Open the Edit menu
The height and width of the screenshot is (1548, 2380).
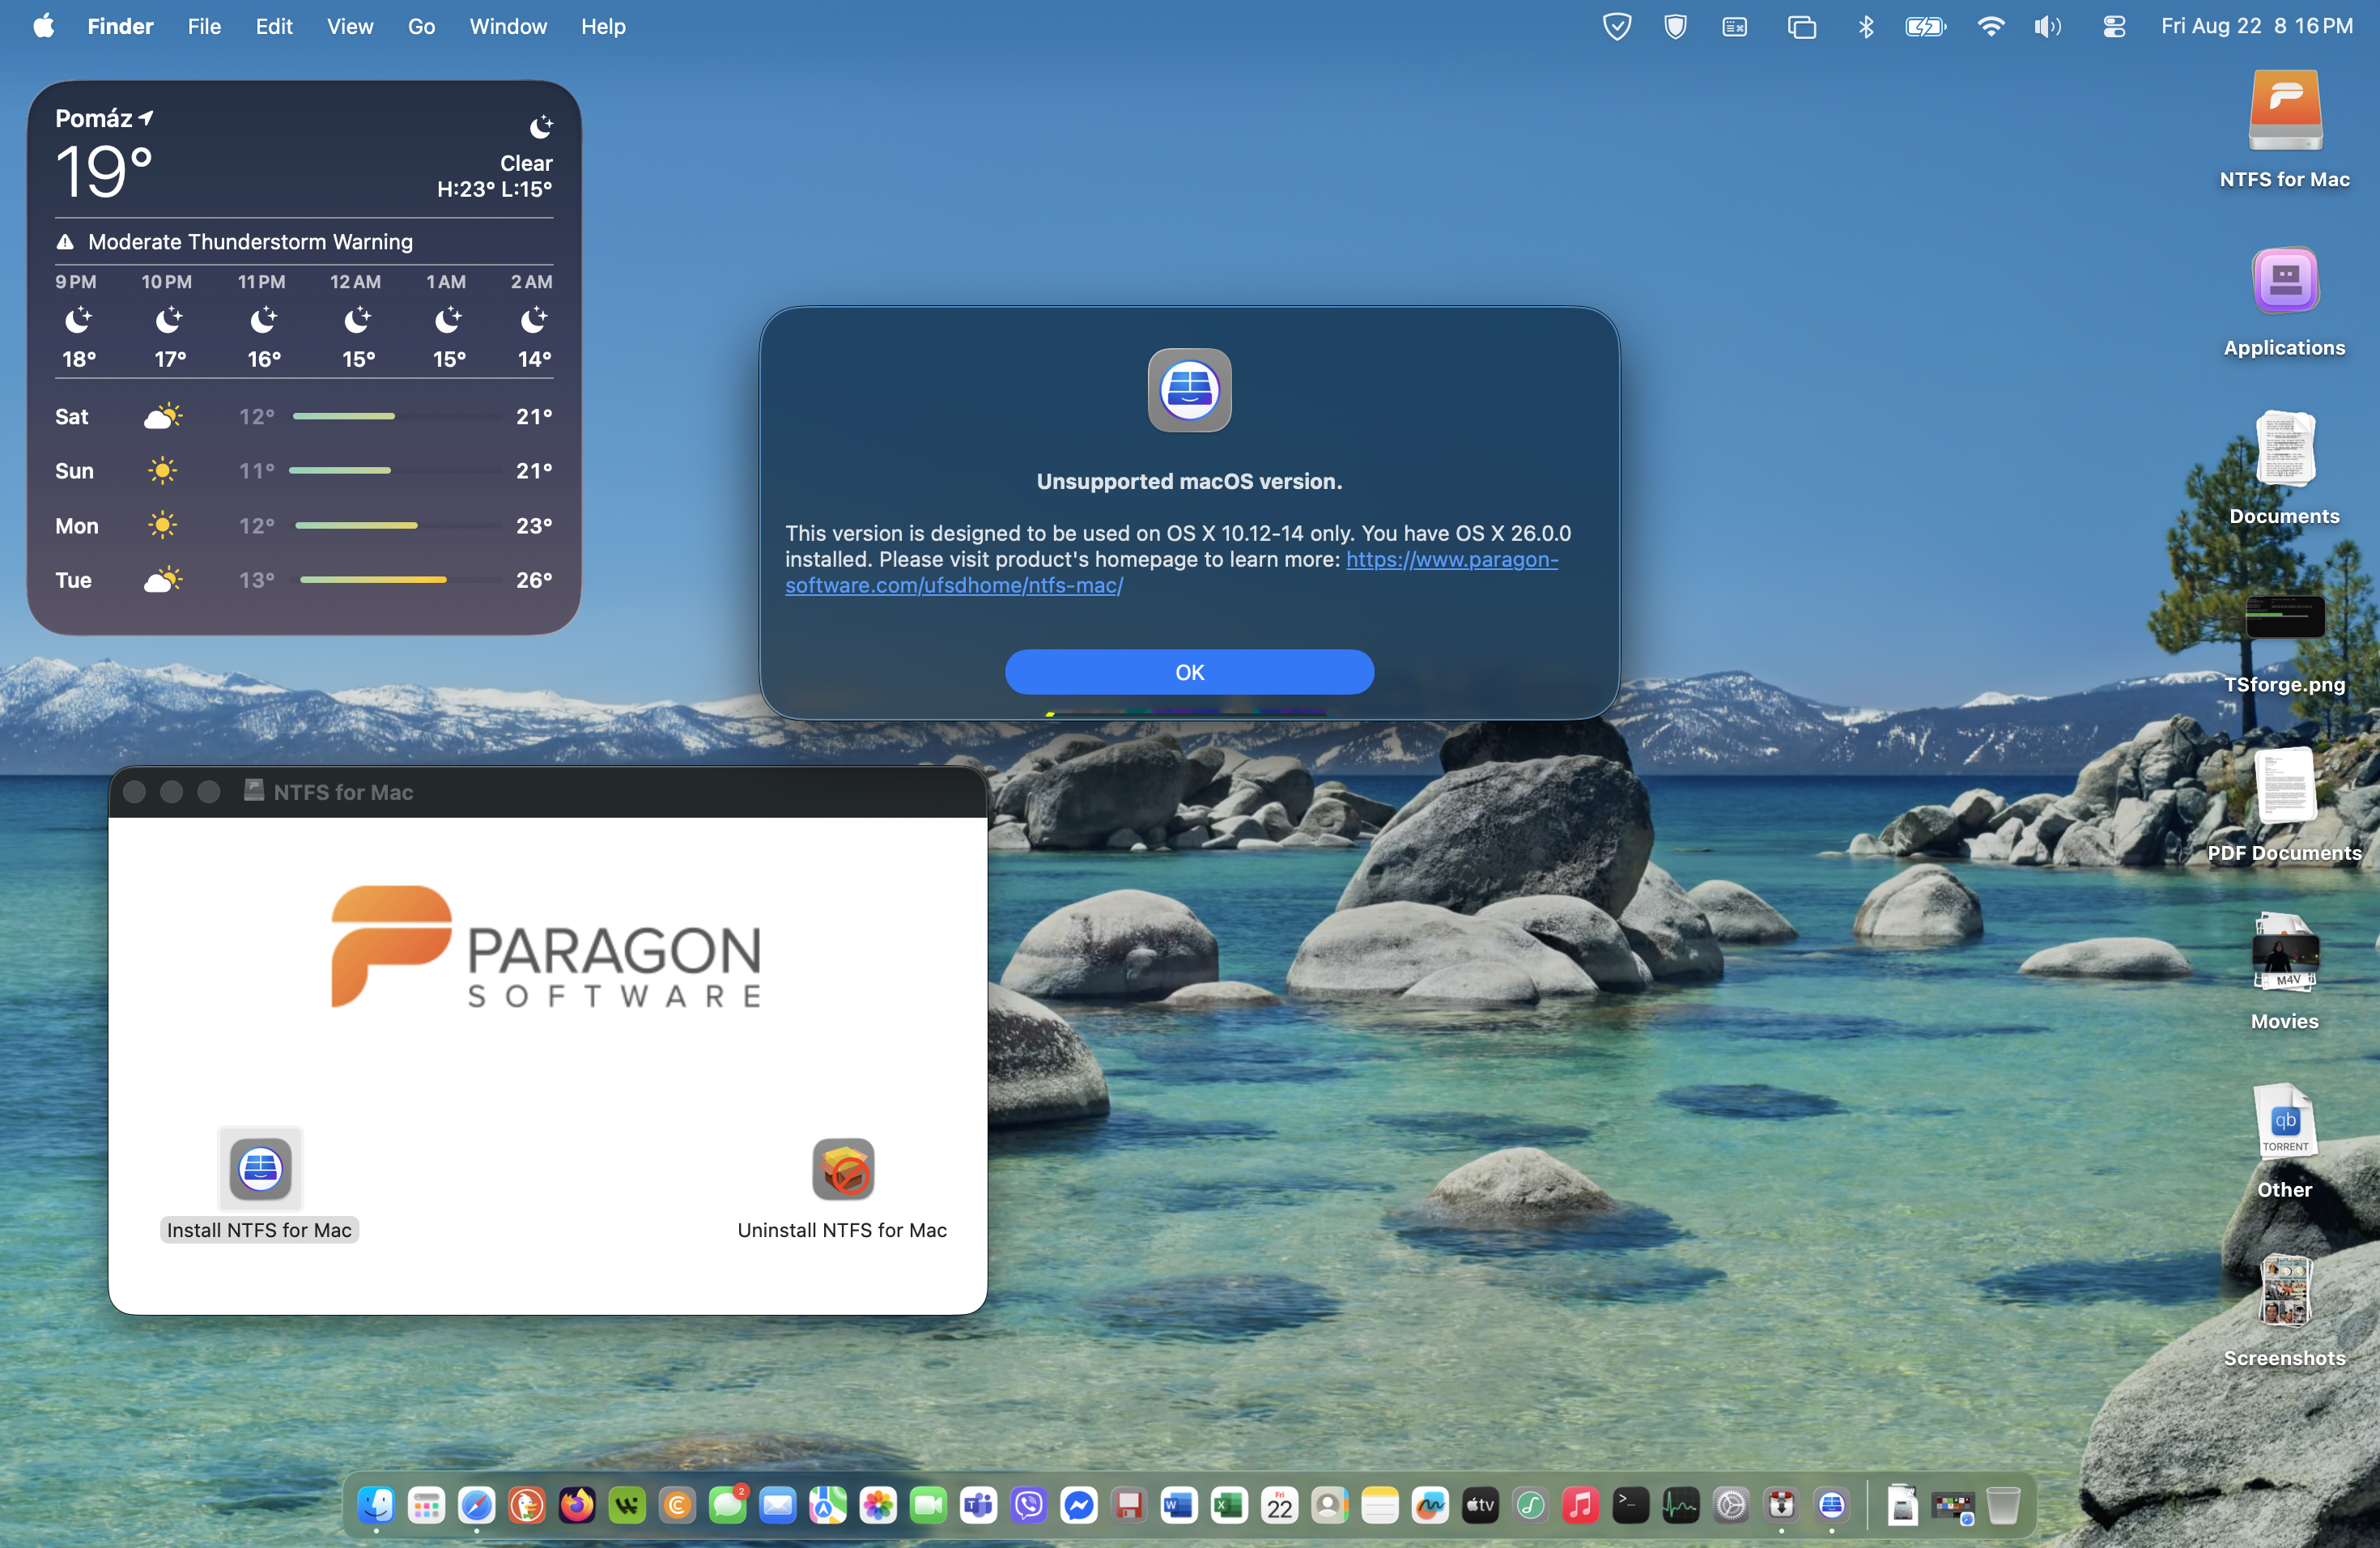[274, 26]
